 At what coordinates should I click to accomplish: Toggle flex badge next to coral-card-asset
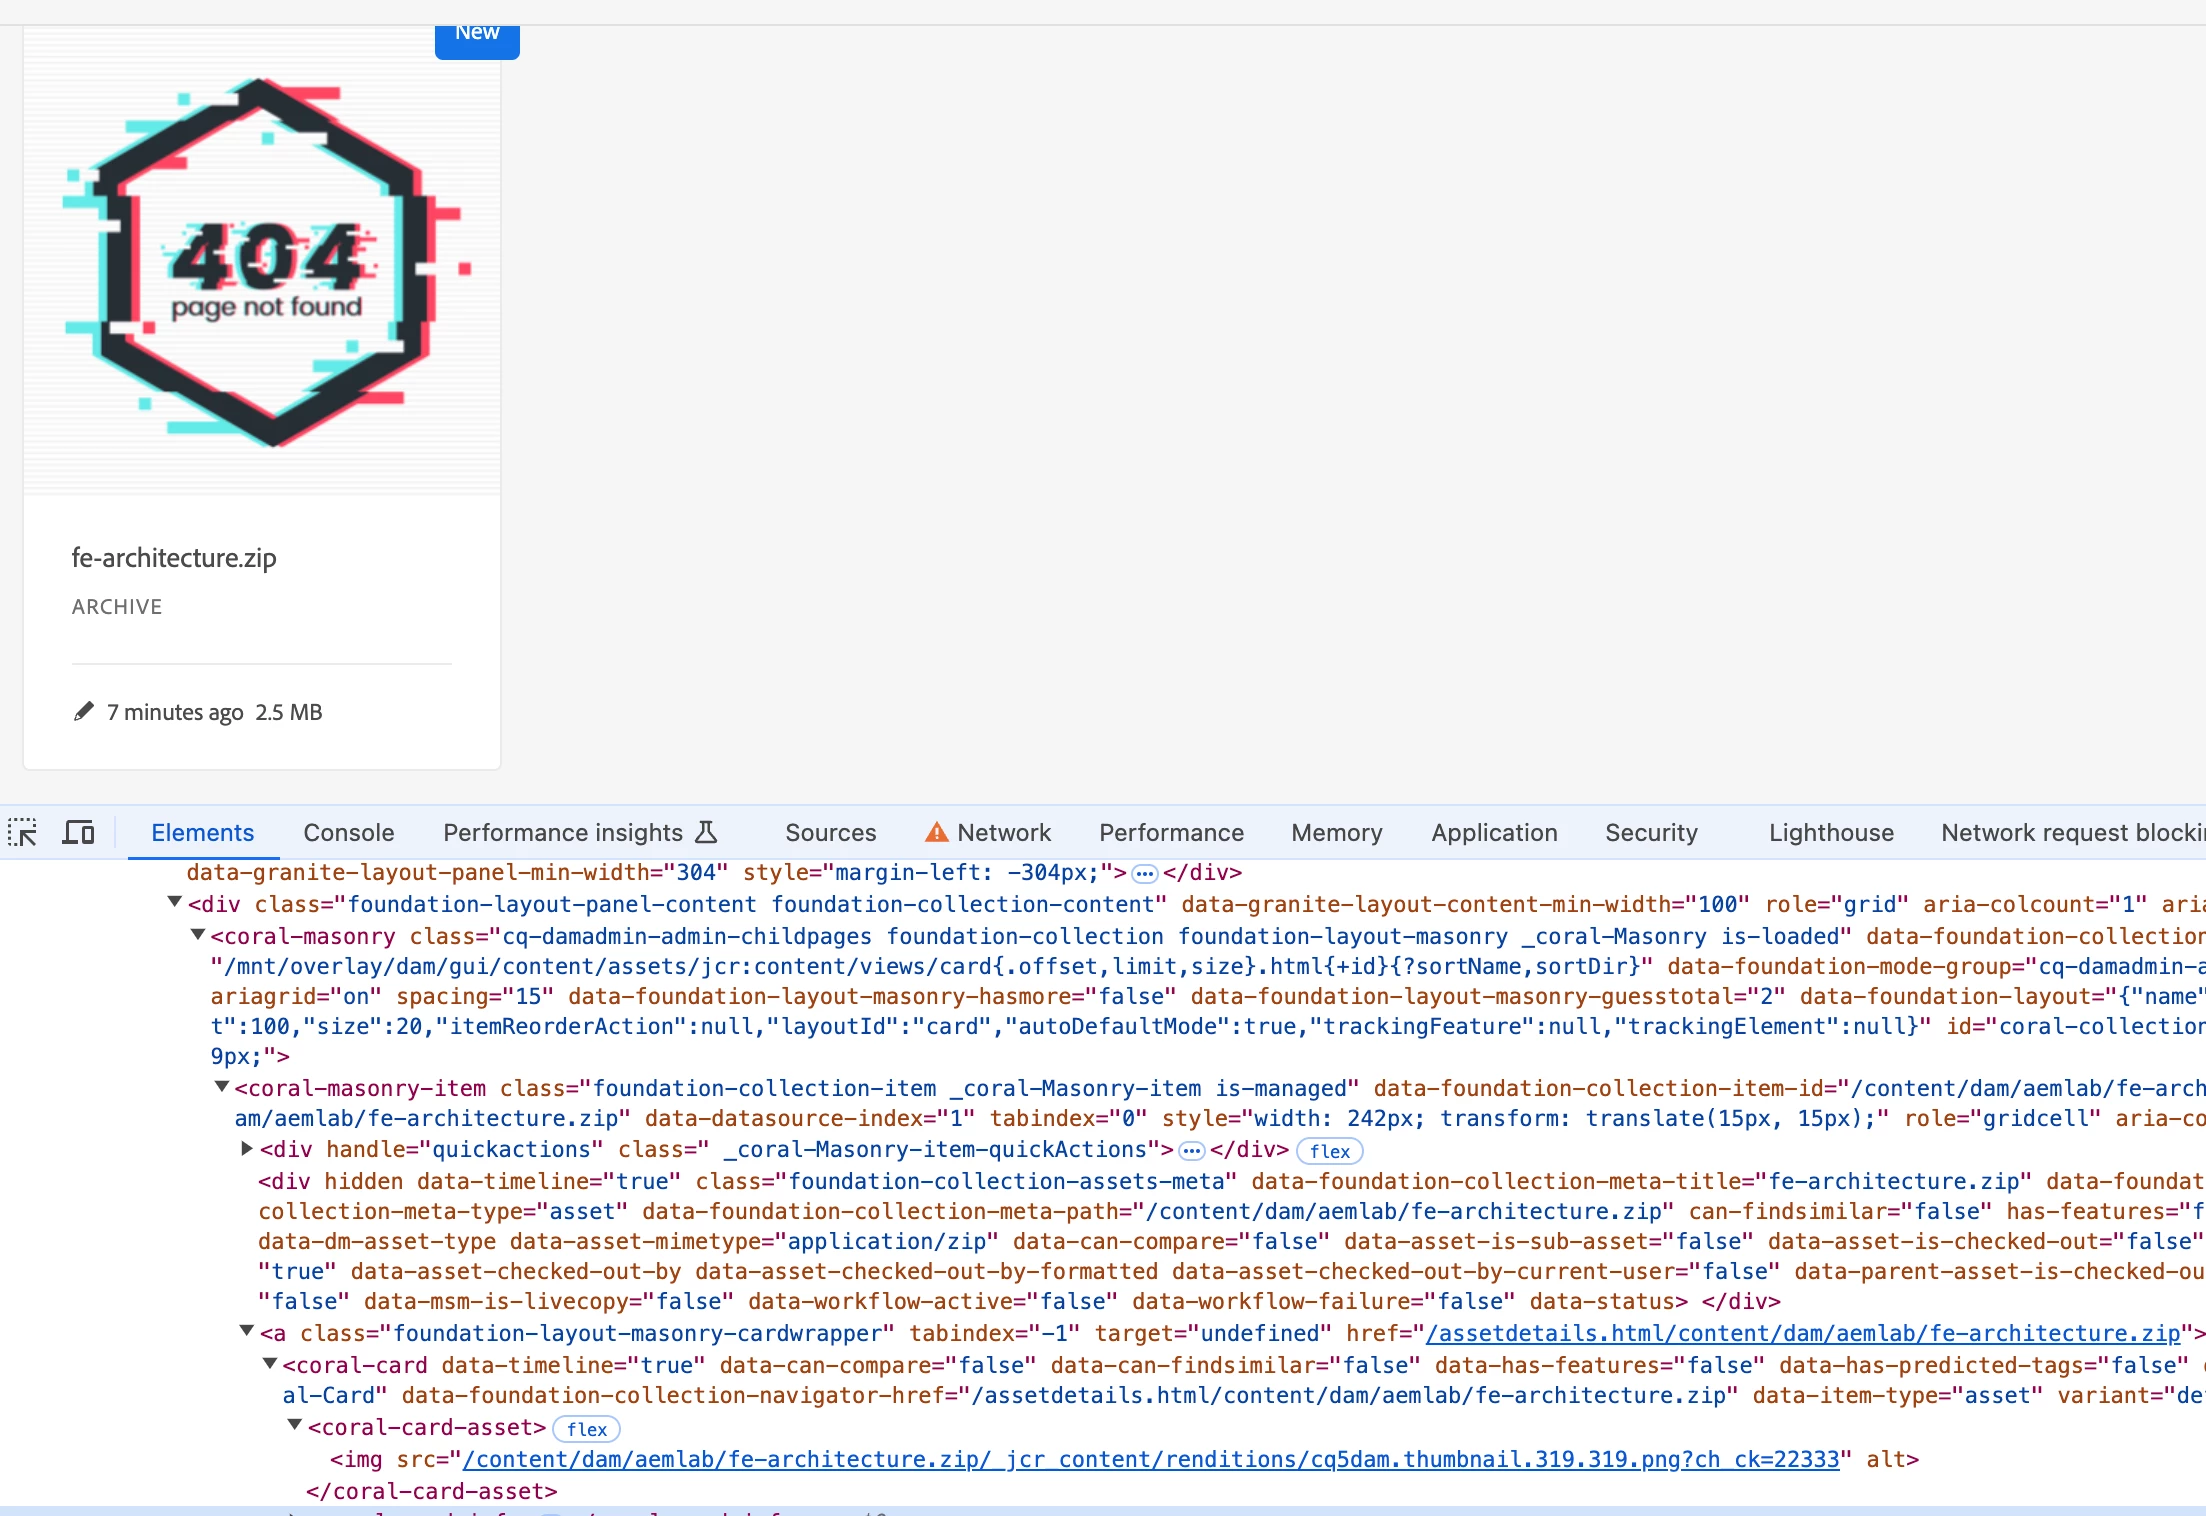point(586,1429)
